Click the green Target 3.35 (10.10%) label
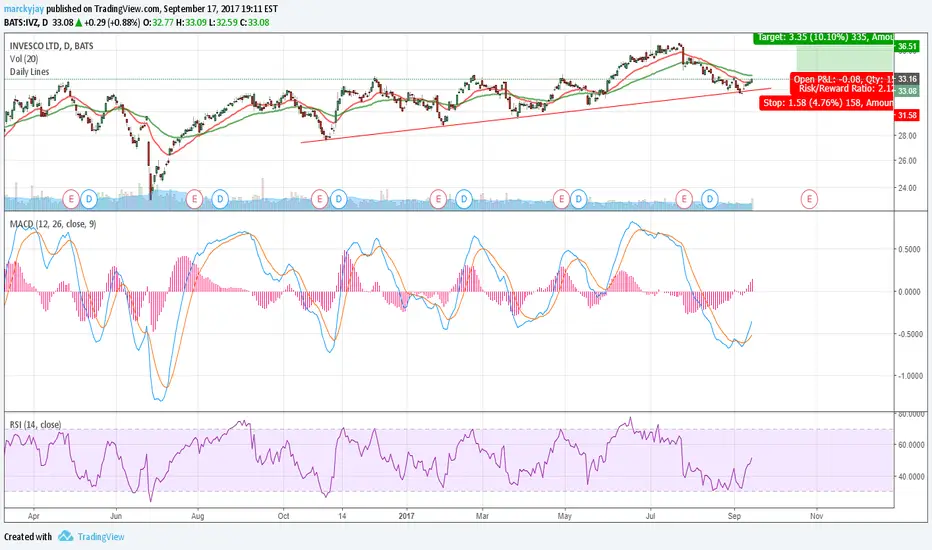Viewport: 932px width, 550px height. tap(823, 37)
